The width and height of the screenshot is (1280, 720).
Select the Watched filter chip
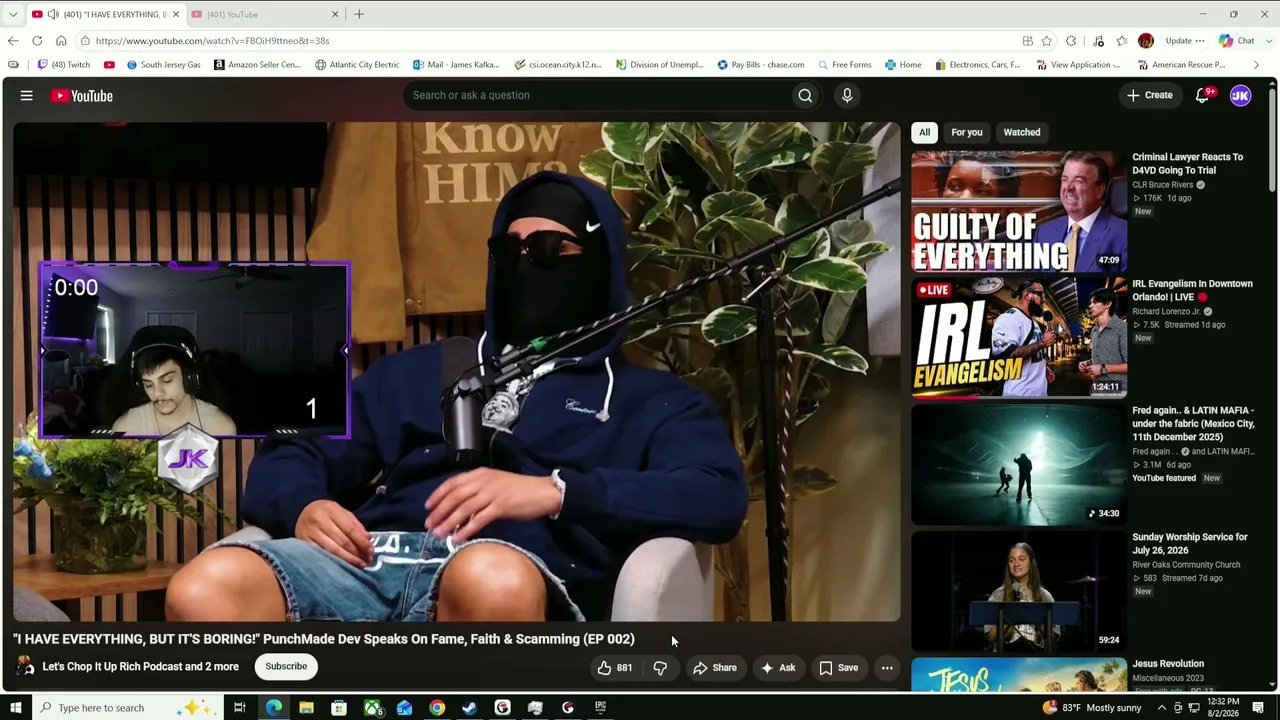click(1021, 132)
